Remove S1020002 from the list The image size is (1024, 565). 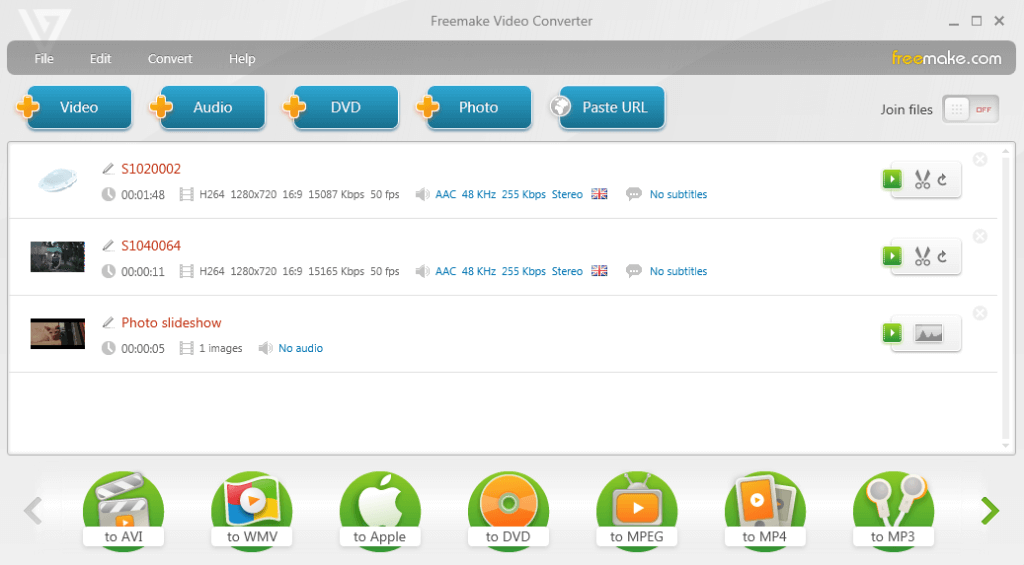pos(980,159)
